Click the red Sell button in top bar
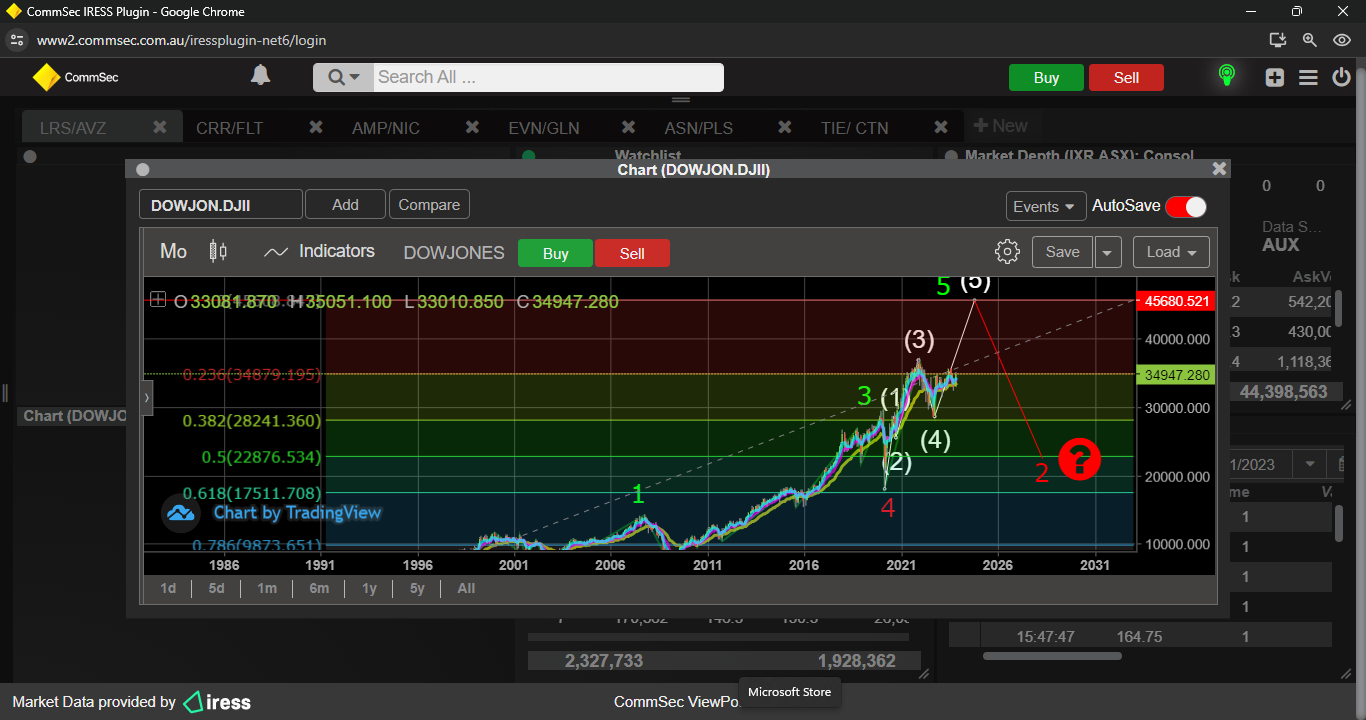 tap(1126, 78)
